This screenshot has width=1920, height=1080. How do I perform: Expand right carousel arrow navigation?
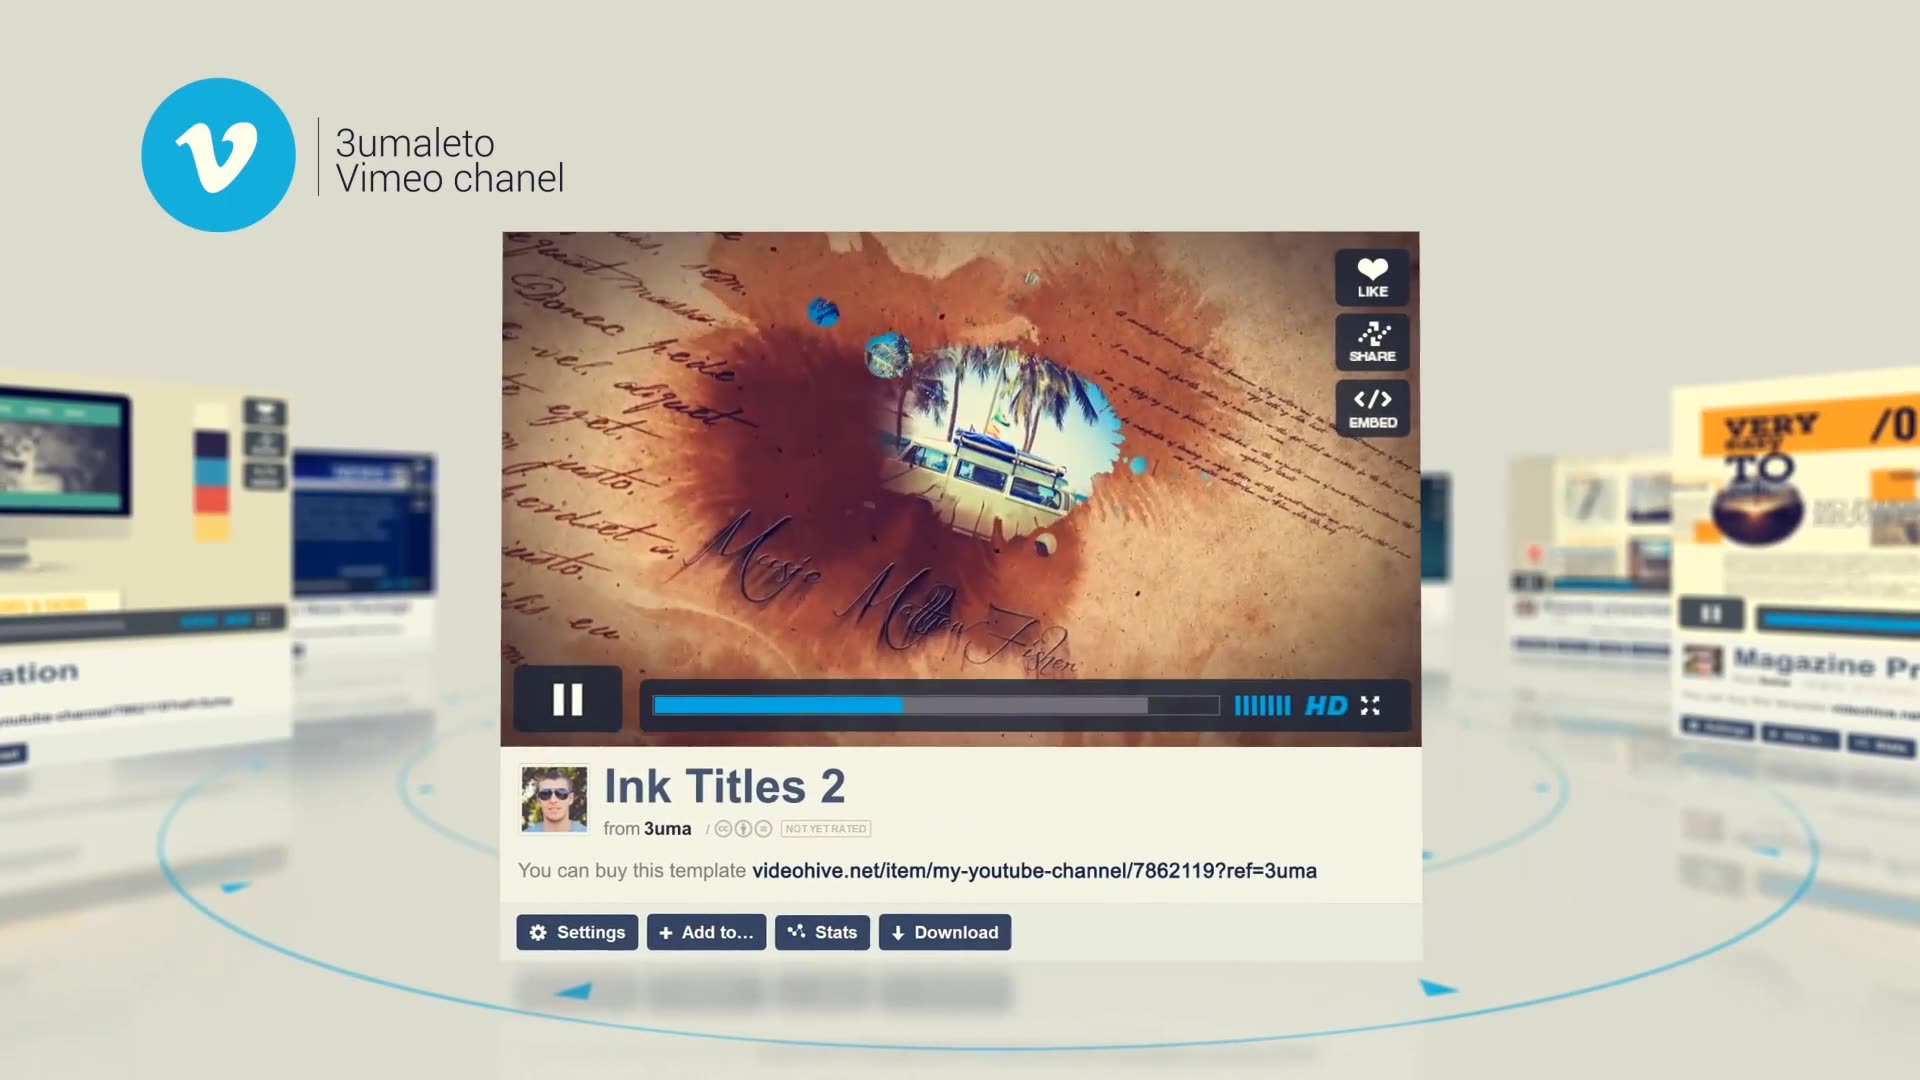pos(1439,988)
